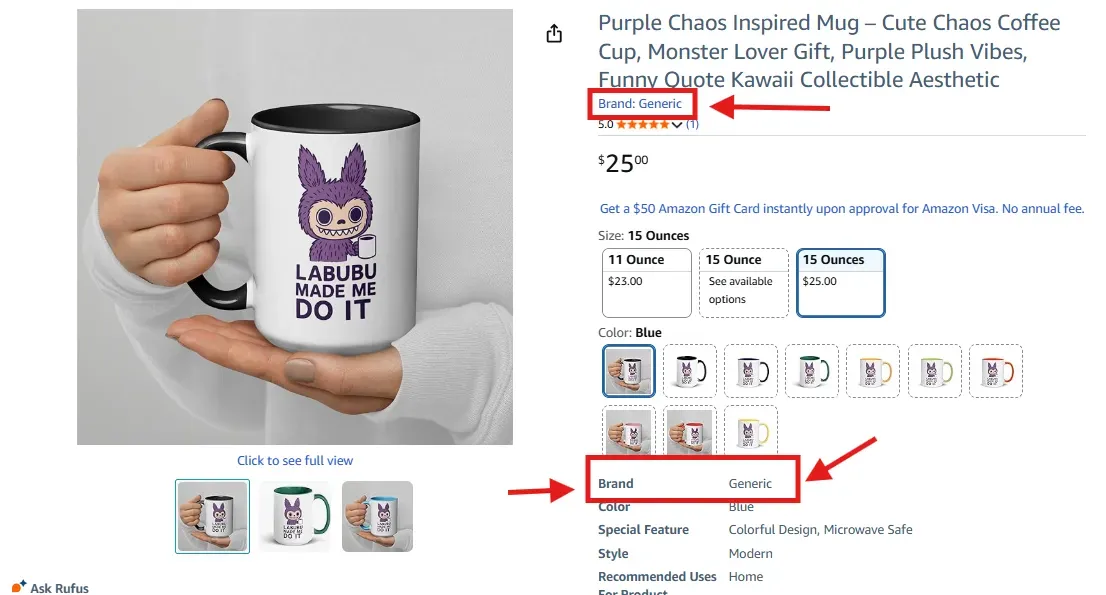The image size is (1106, 595).
Task: Open the $50 Amazon Gift Card offer link
Action: point(841,208)
